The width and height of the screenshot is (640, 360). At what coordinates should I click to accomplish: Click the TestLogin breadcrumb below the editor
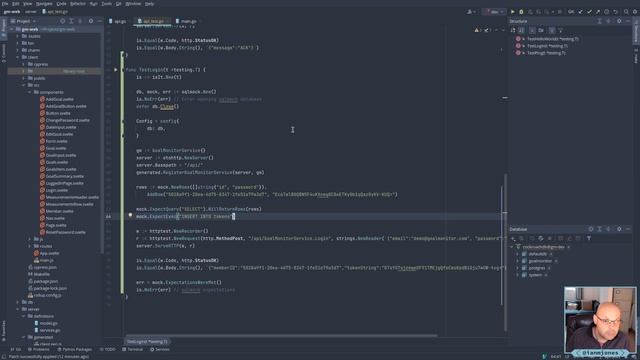(147, 342)
